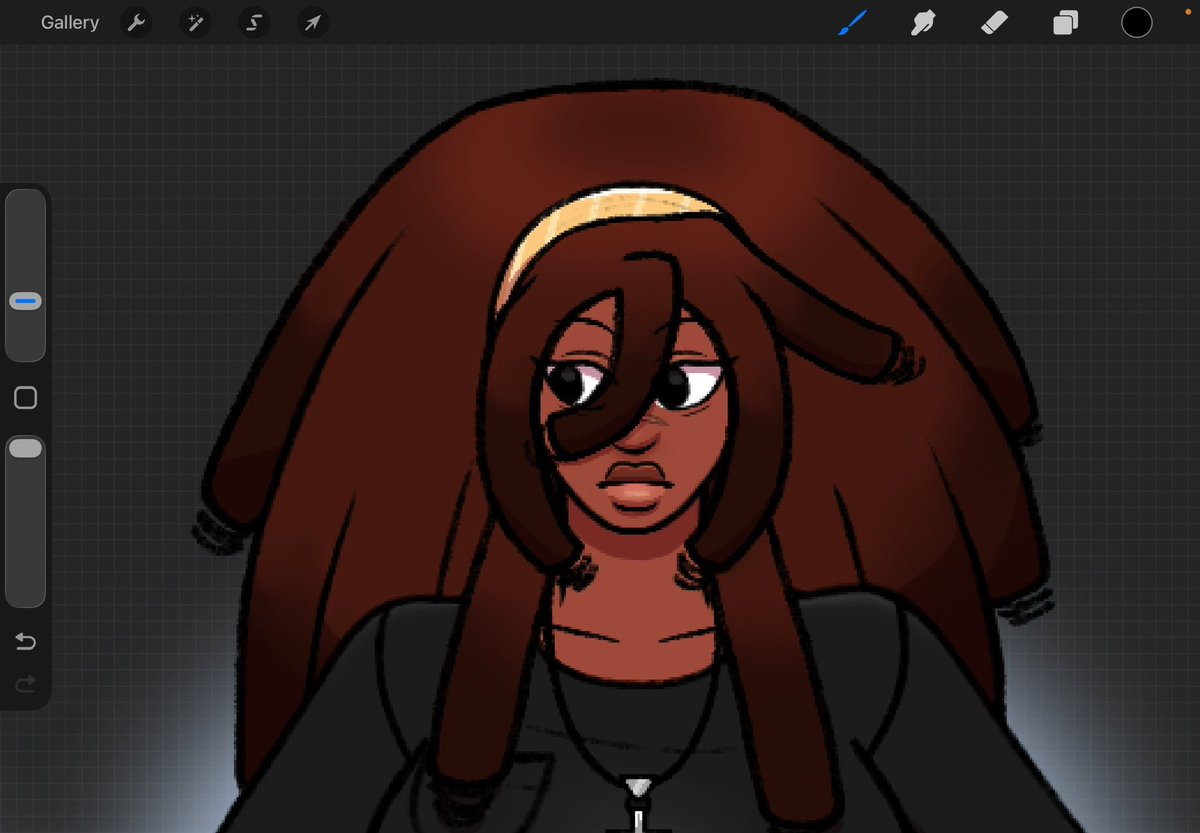Open the Actions wrench menu

tap(136, 23)
